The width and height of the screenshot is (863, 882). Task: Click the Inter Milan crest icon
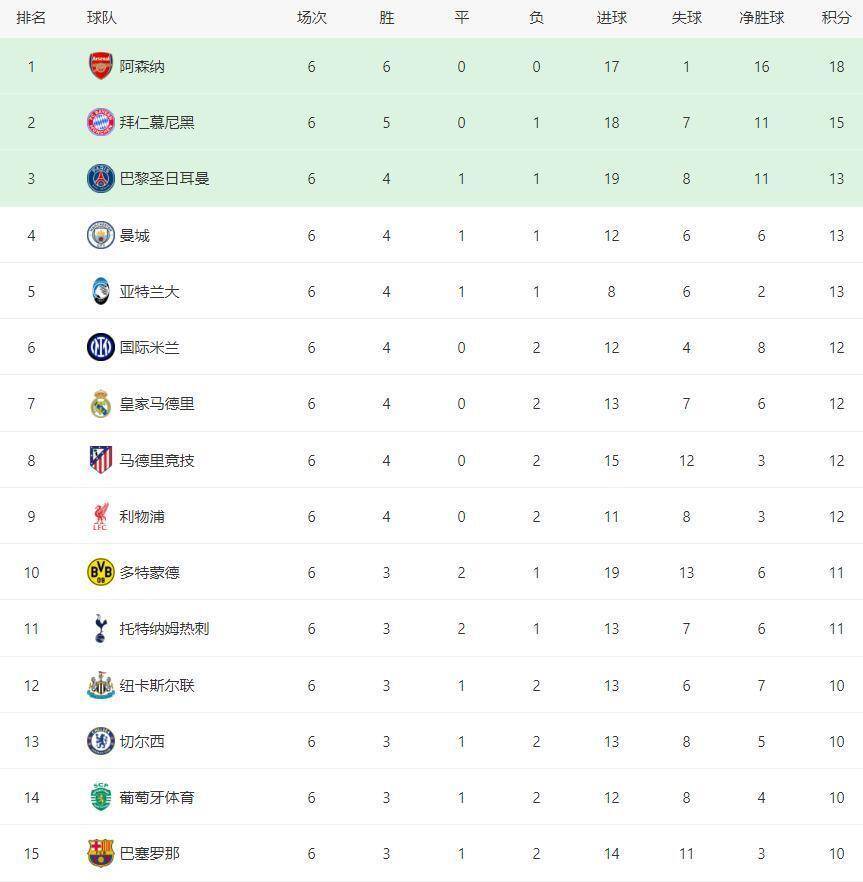100,347
